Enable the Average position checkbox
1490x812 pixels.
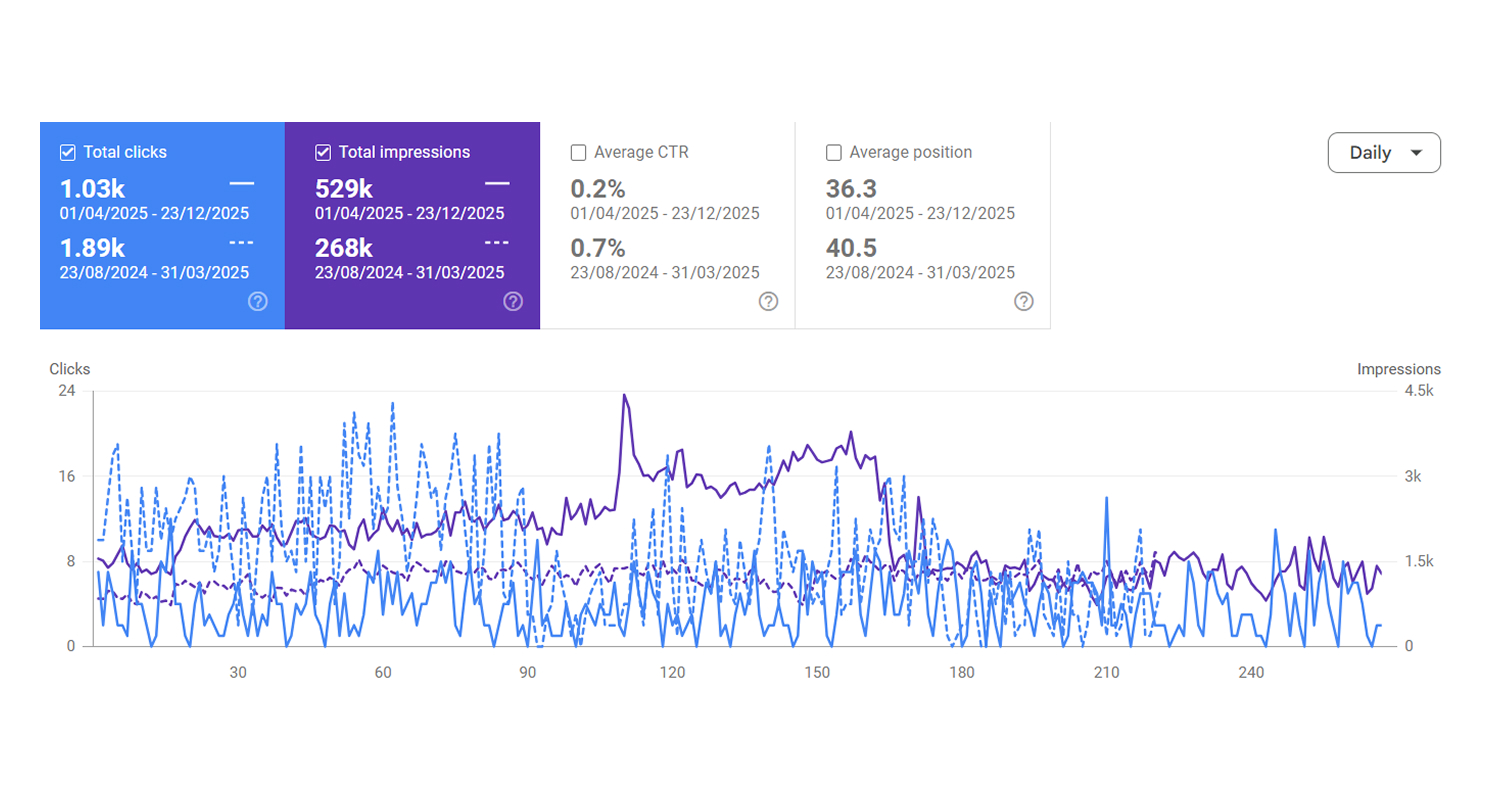coord(833,153)
